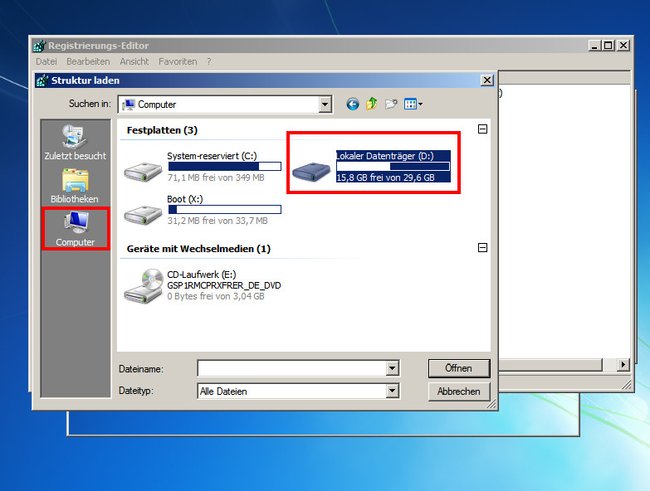Click the Registrierungs-Editor title bar icon
Viewport: 650px width, 491px height.
40,46
